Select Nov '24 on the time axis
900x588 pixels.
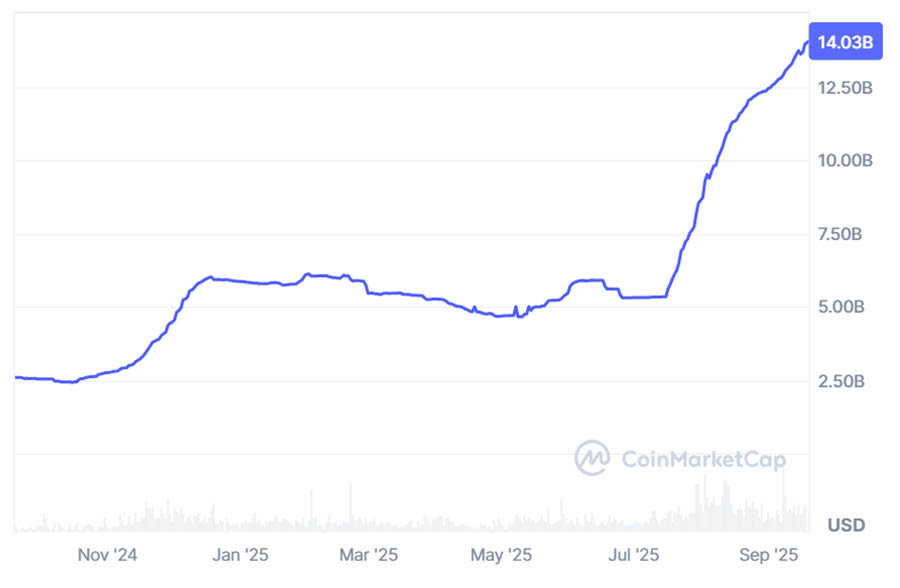tap(107, 555)
